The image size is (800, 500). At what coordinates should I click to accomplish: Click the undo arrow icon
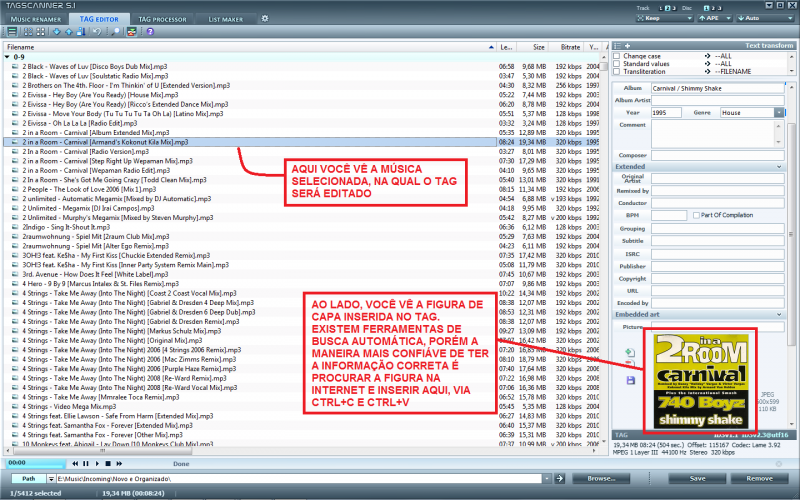pyautogui.click(x=96, y=32)
